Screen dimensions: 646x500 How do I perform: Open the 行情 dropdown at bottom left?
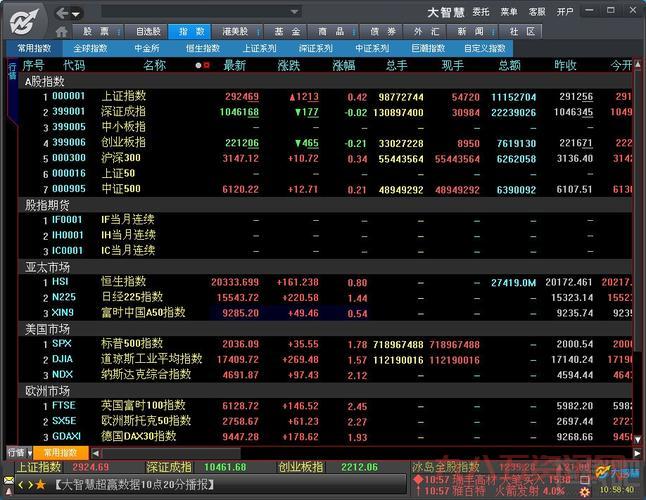20,452
